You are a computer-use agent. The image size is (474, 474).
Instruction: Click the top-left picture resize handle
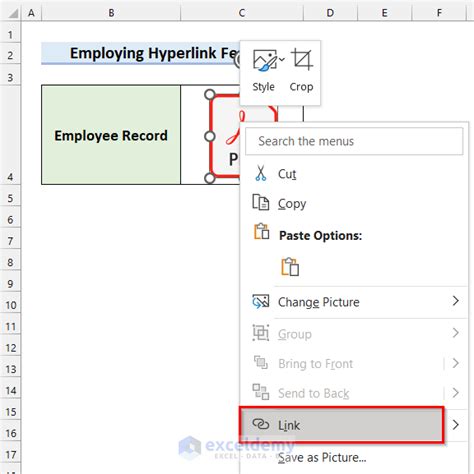tap(210, 94)
